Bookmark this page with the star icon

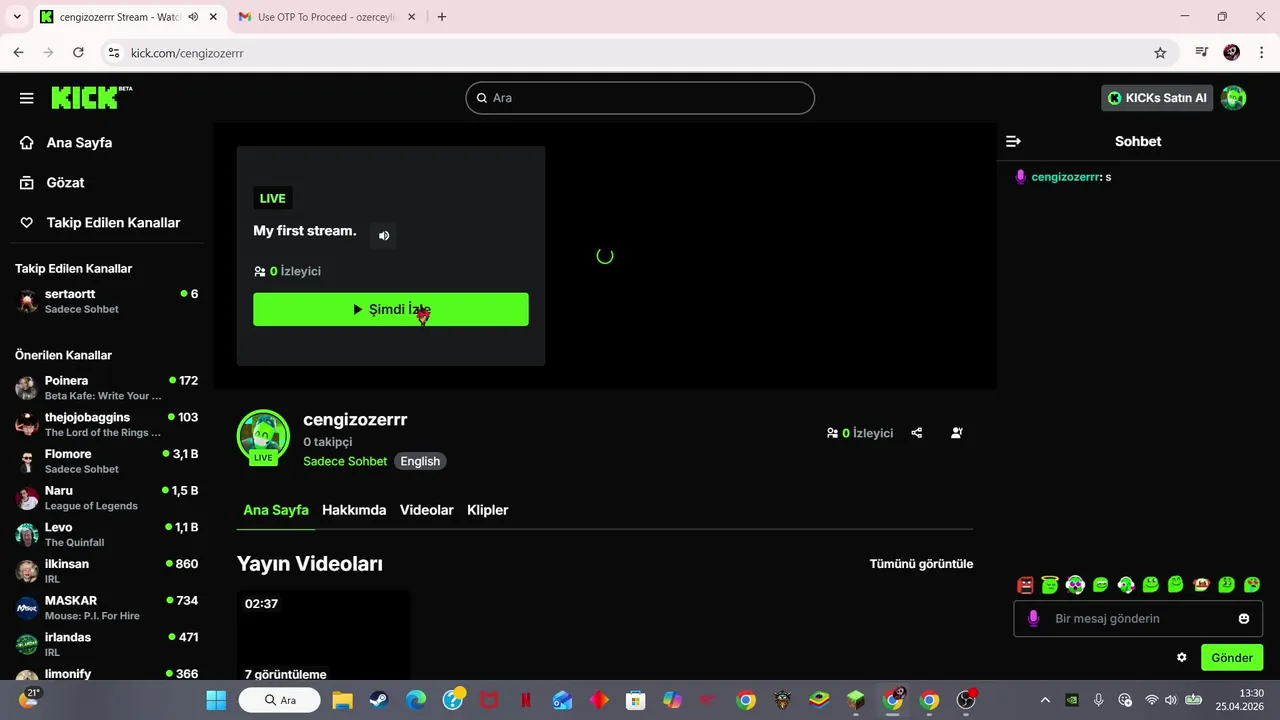pos(1160,53)
